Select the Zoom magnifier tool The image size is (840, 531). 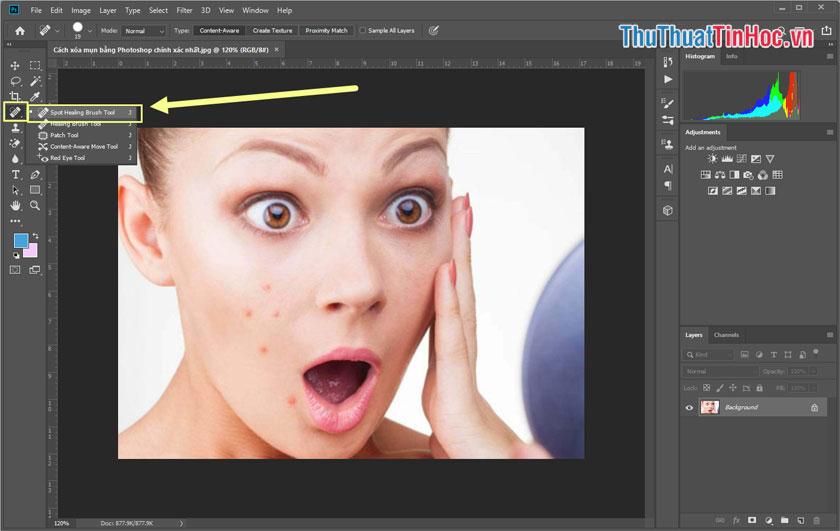pyautogui.click(x=35, y=206)
